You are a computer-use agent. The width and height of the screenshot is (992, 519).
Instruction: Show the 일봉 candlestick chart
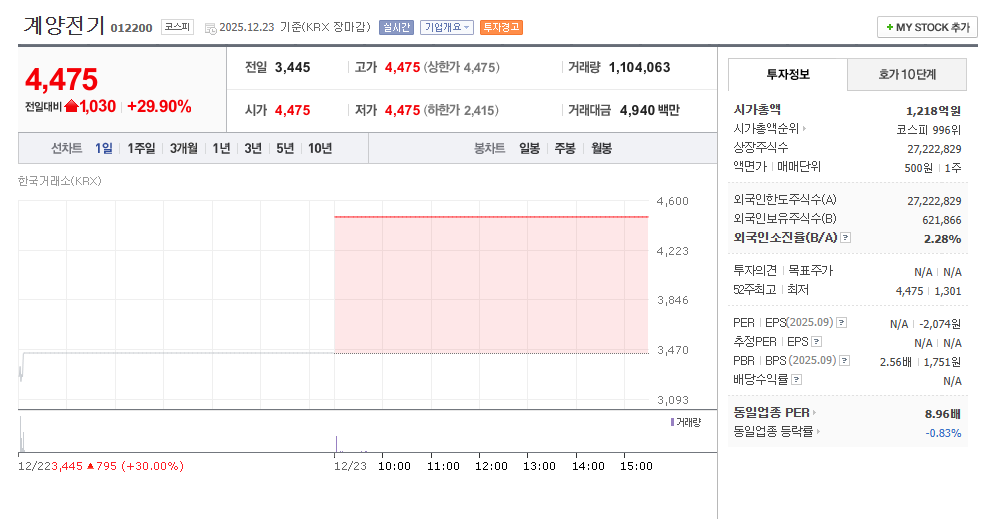click(x=530, y=148)
